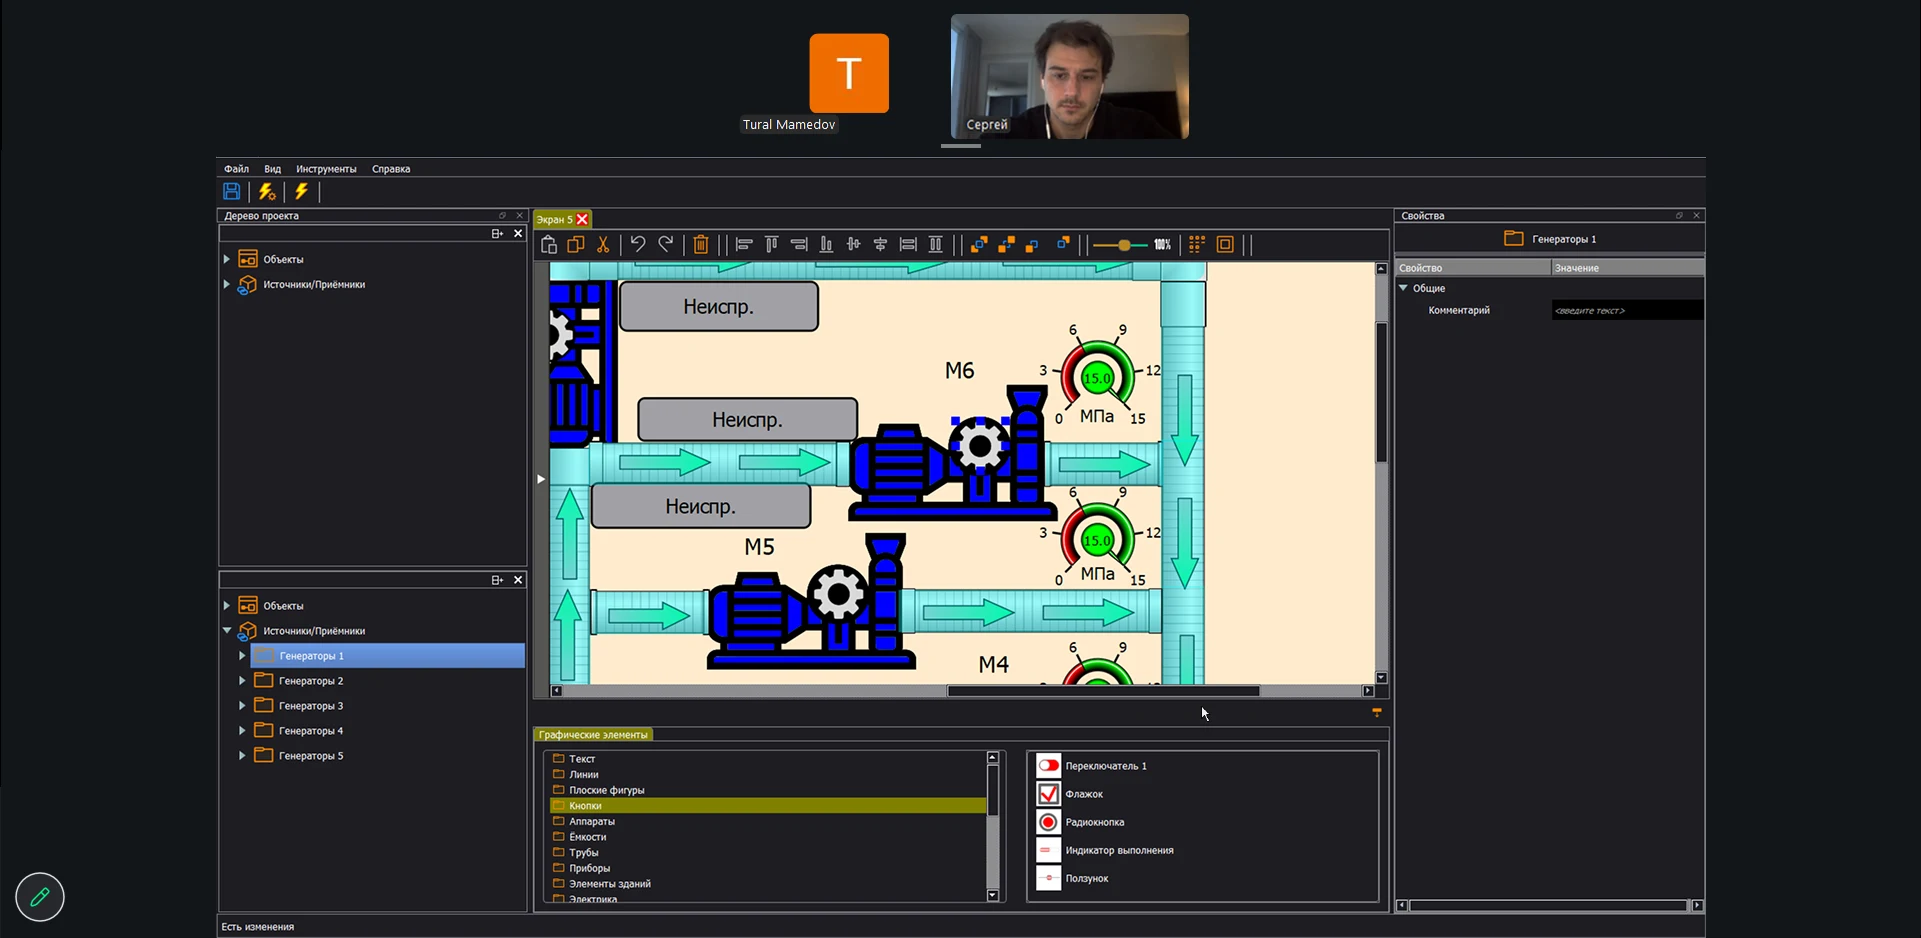Screen dimensions: 1921x938
Task: Make selected objects equal height
Action: coord(936,244)
